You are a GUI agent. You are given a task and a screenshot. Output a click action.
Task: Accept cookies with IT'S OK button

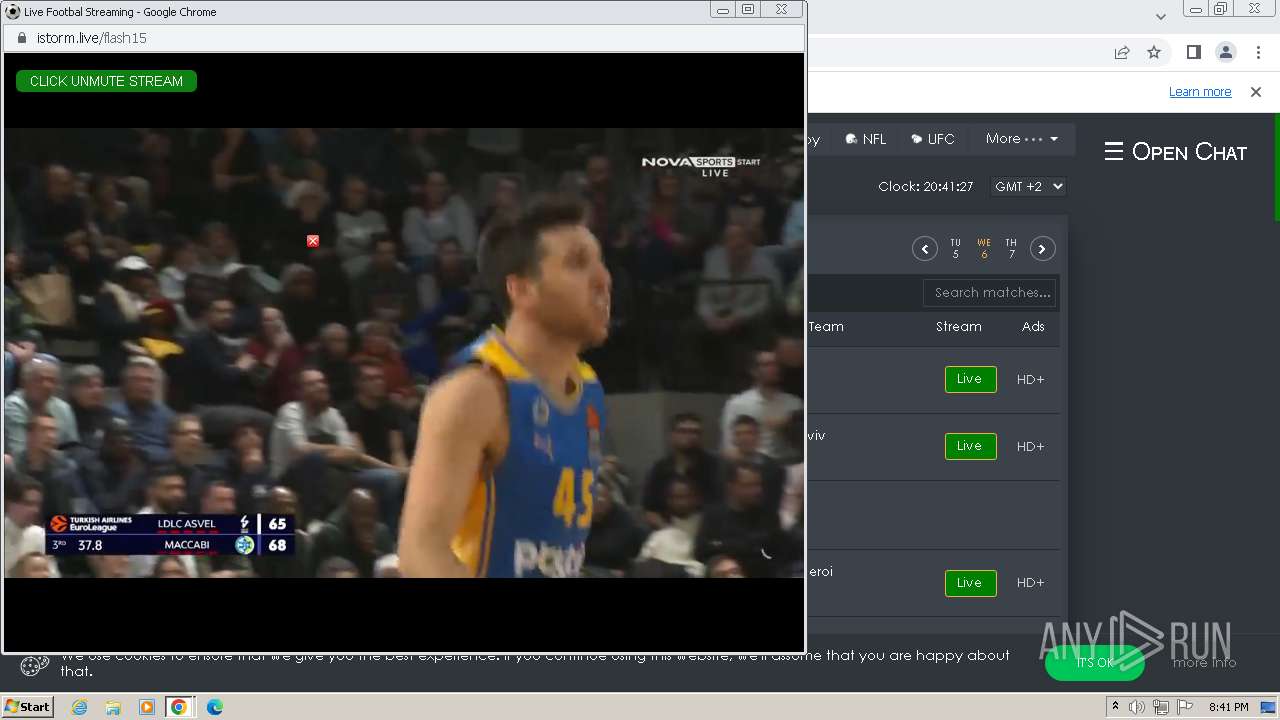pos(1095,662)
